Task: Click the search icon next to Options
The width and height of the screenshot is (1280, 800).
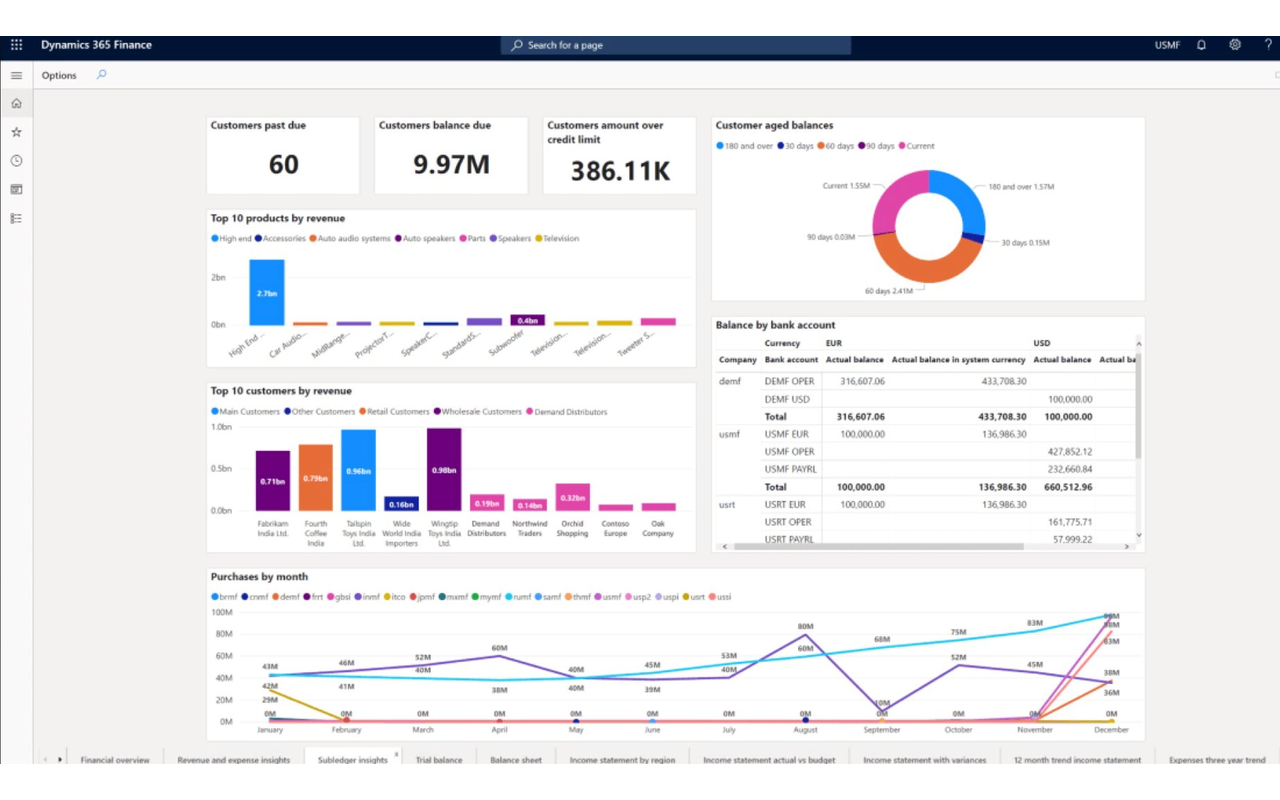Action: [x=101, y=75]
